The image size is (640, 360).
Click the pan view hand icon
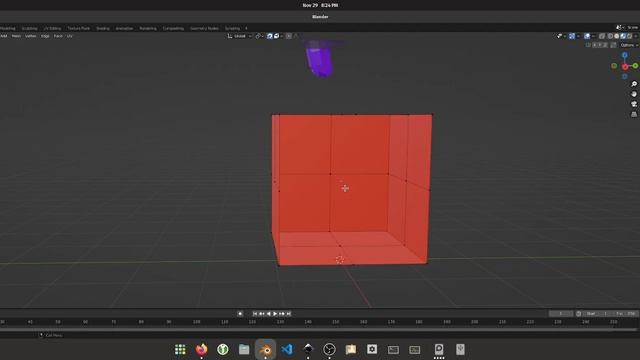[634, 94]
